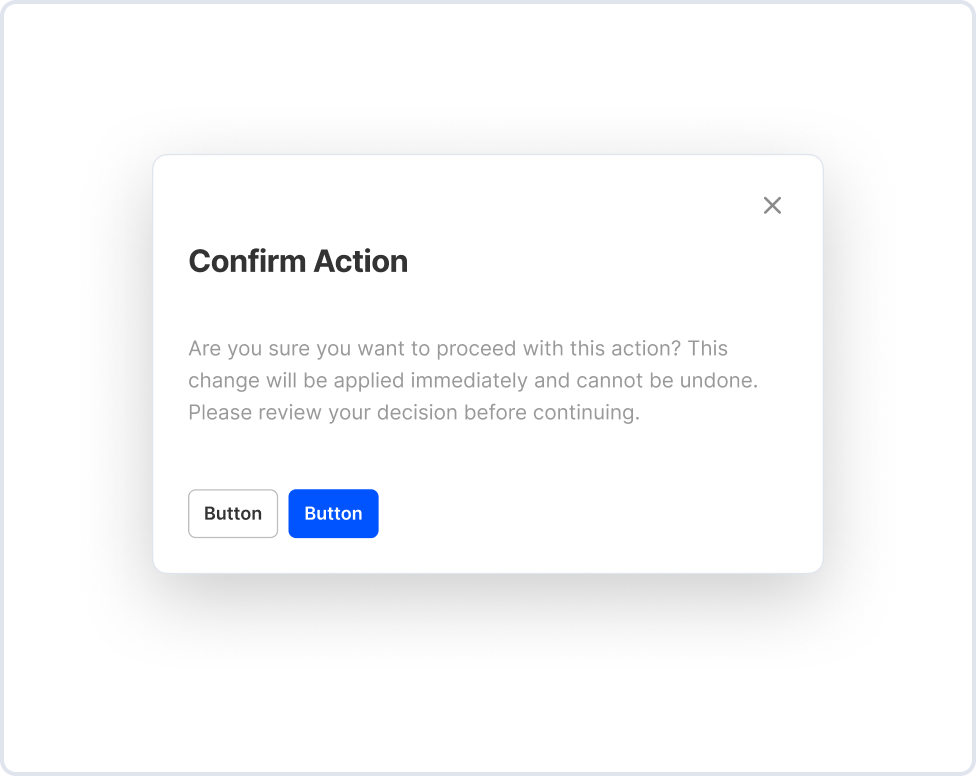Click the dialog's description paragraph
This screenshot has width=976, height=776.
473,380
